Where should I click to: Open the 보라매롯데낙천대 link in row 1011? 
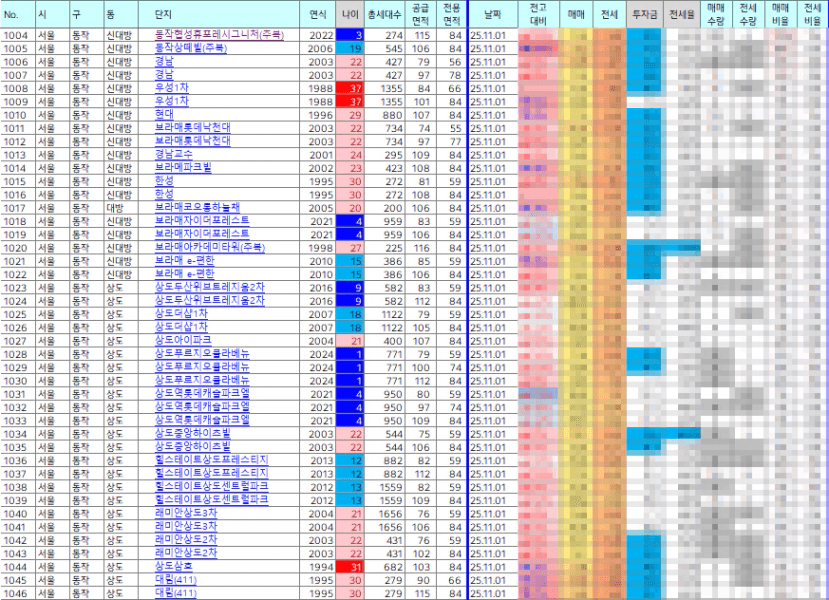[192, 128]
